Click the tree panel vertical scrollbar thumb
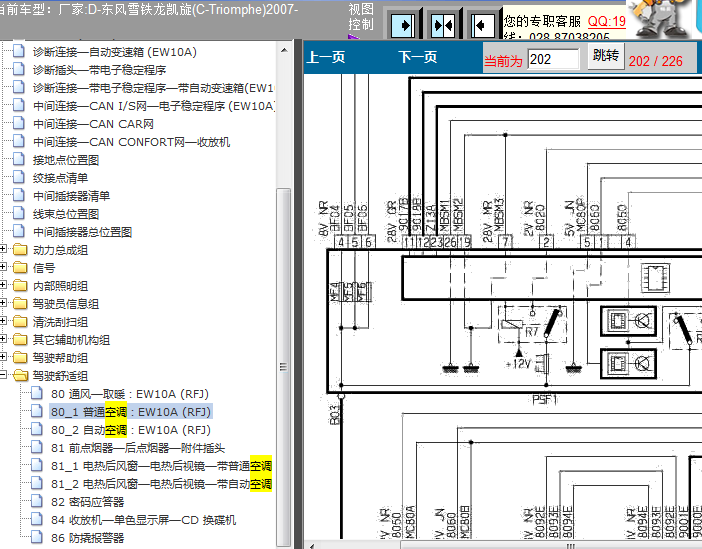This screenshot has width=702, height=549. [x=283, y=367]
